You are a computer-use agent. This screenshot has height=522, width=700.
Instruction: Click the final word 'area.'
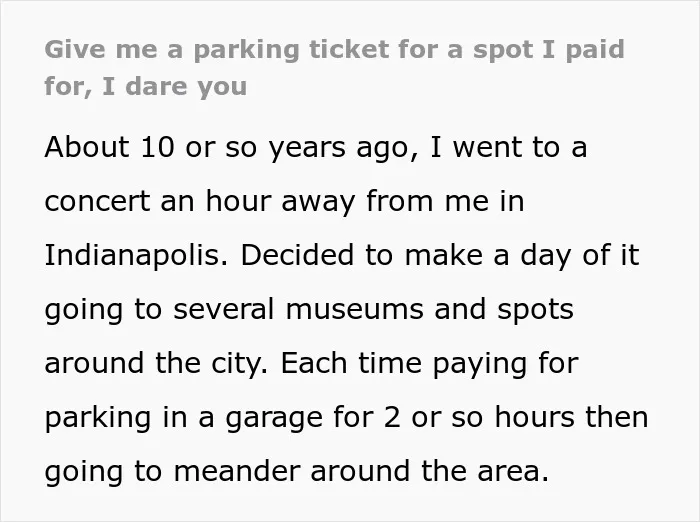coord(513,472)
